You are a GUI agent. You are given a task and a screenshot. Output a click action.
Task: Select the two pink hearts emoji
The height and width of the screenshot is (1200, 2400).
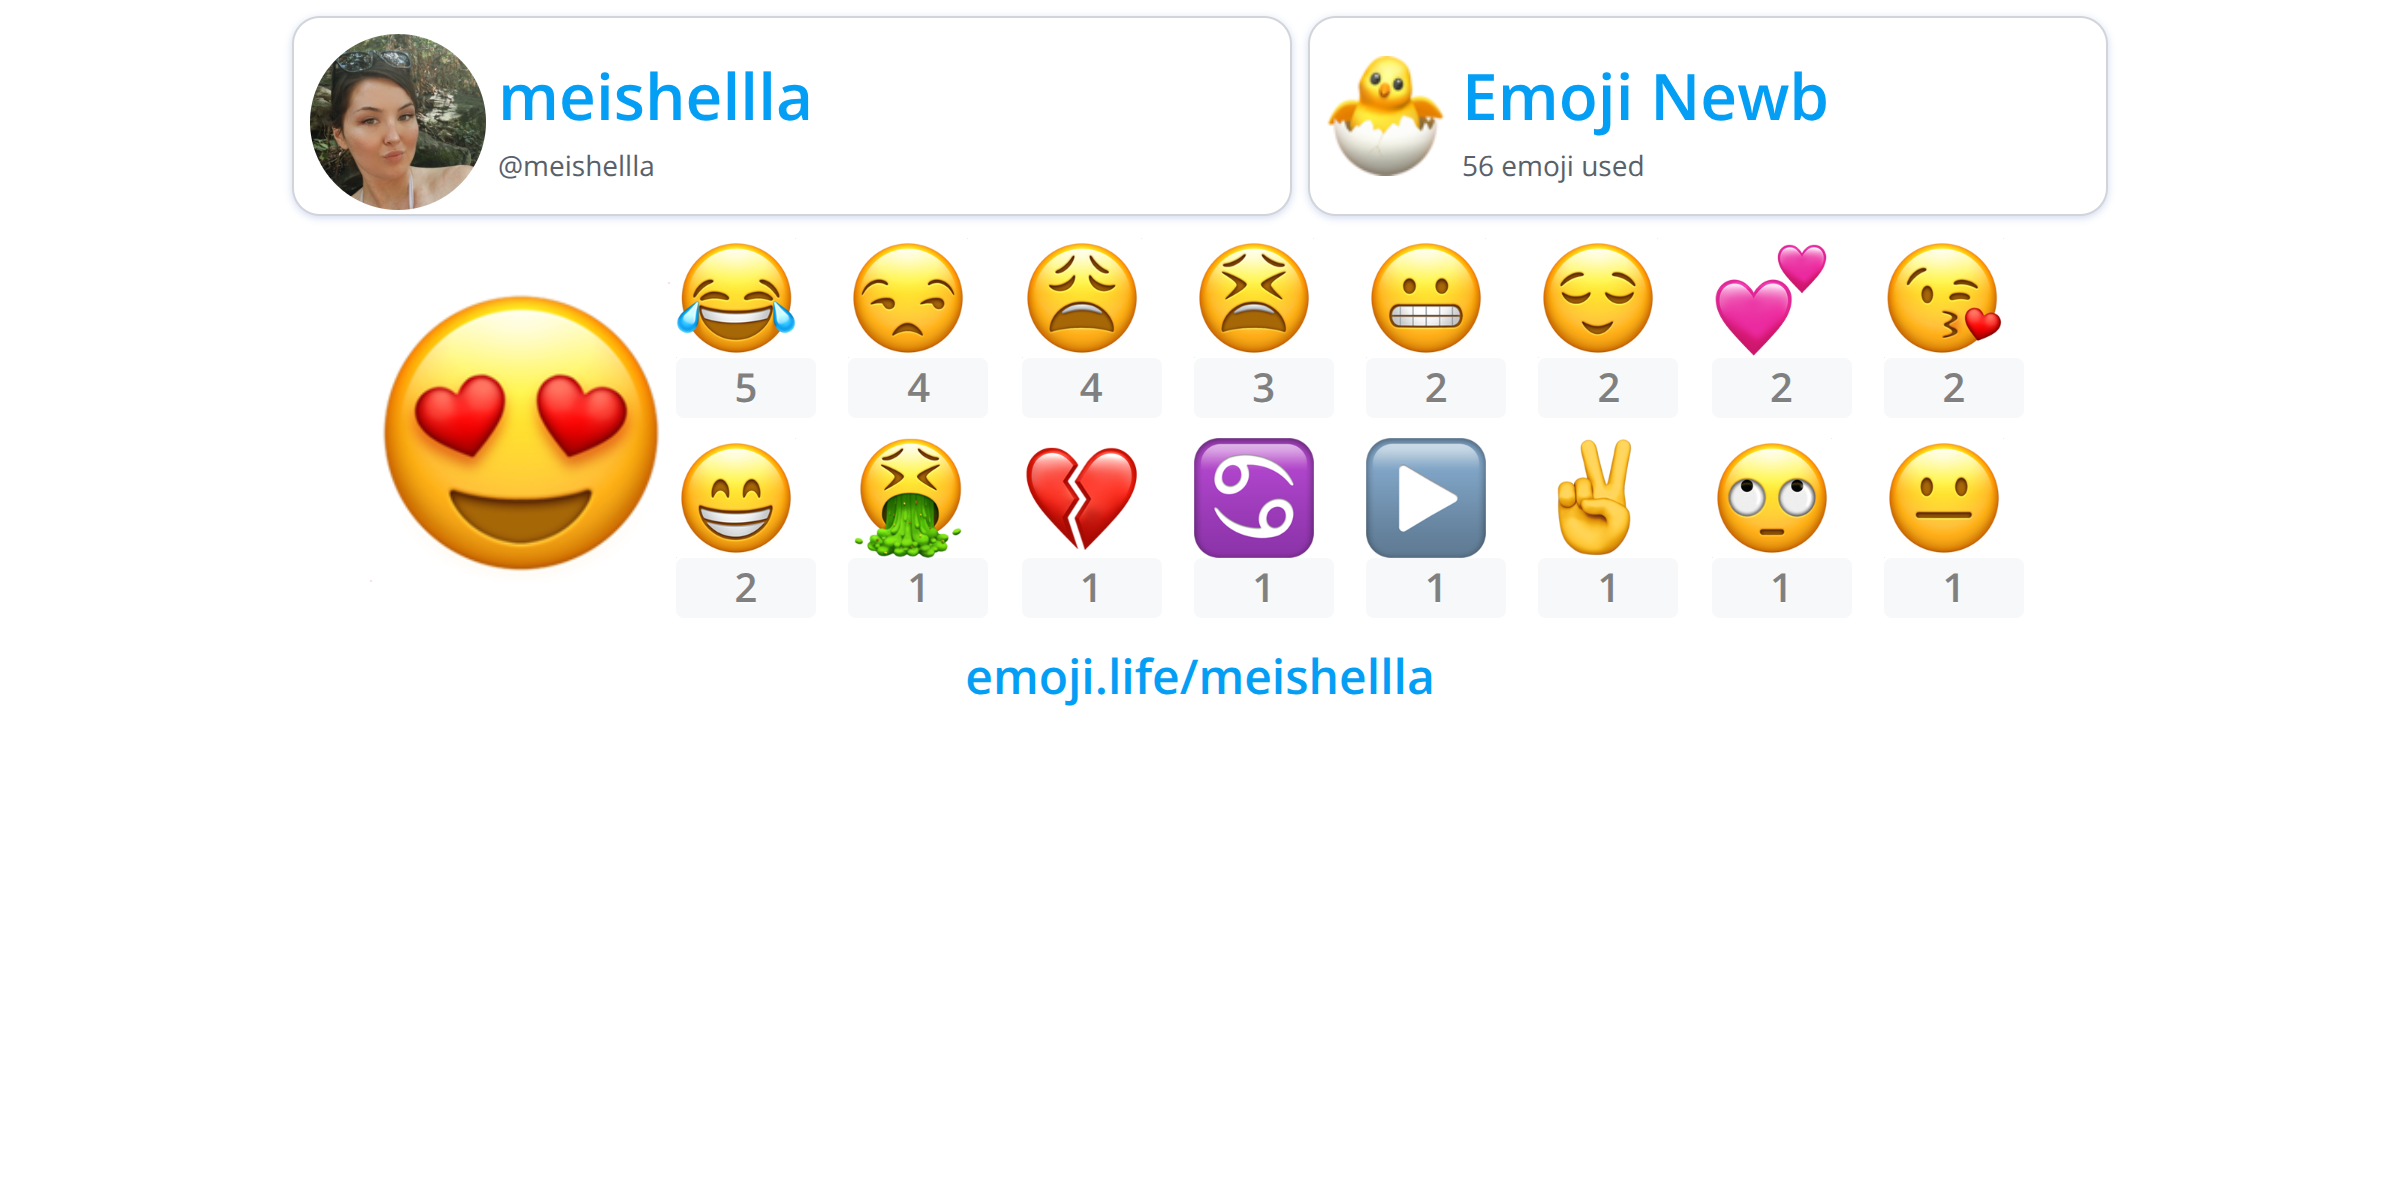click(1771, 299)
